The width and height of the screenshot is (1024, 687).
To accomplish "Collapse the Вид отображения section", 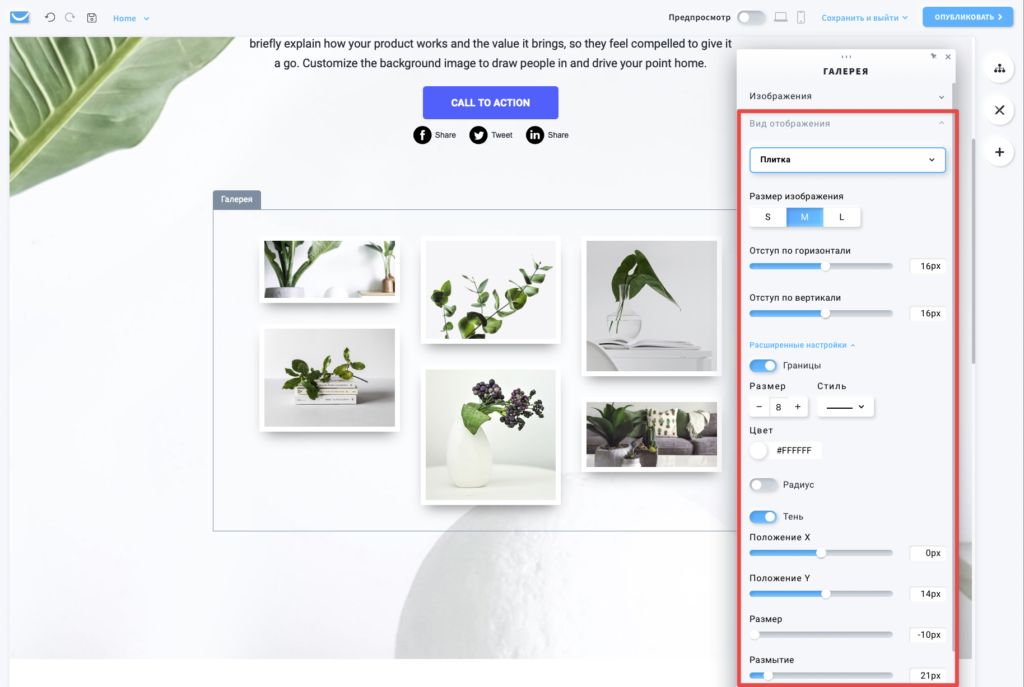I will [846, 123].
